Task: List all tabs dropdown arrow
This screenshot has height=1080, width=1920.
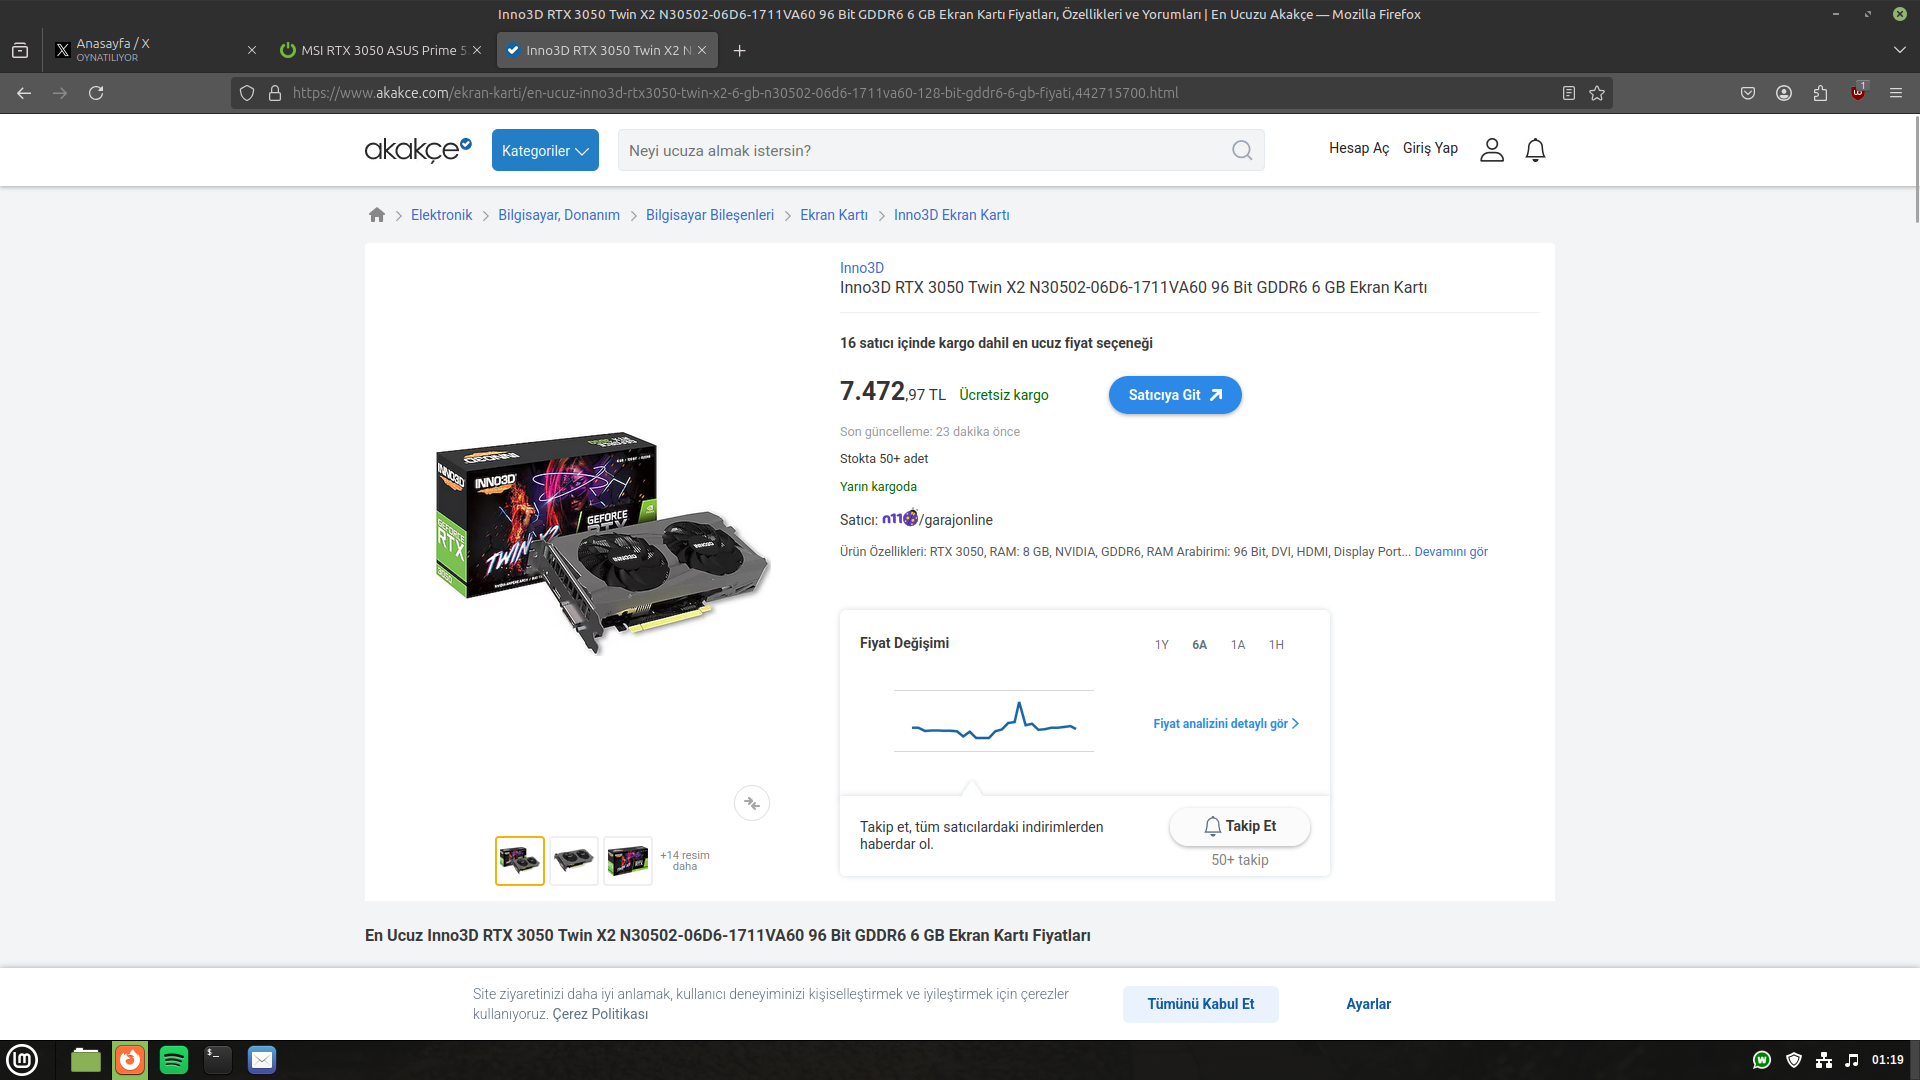Action: pyautogui.click(x=1899, y=50)
